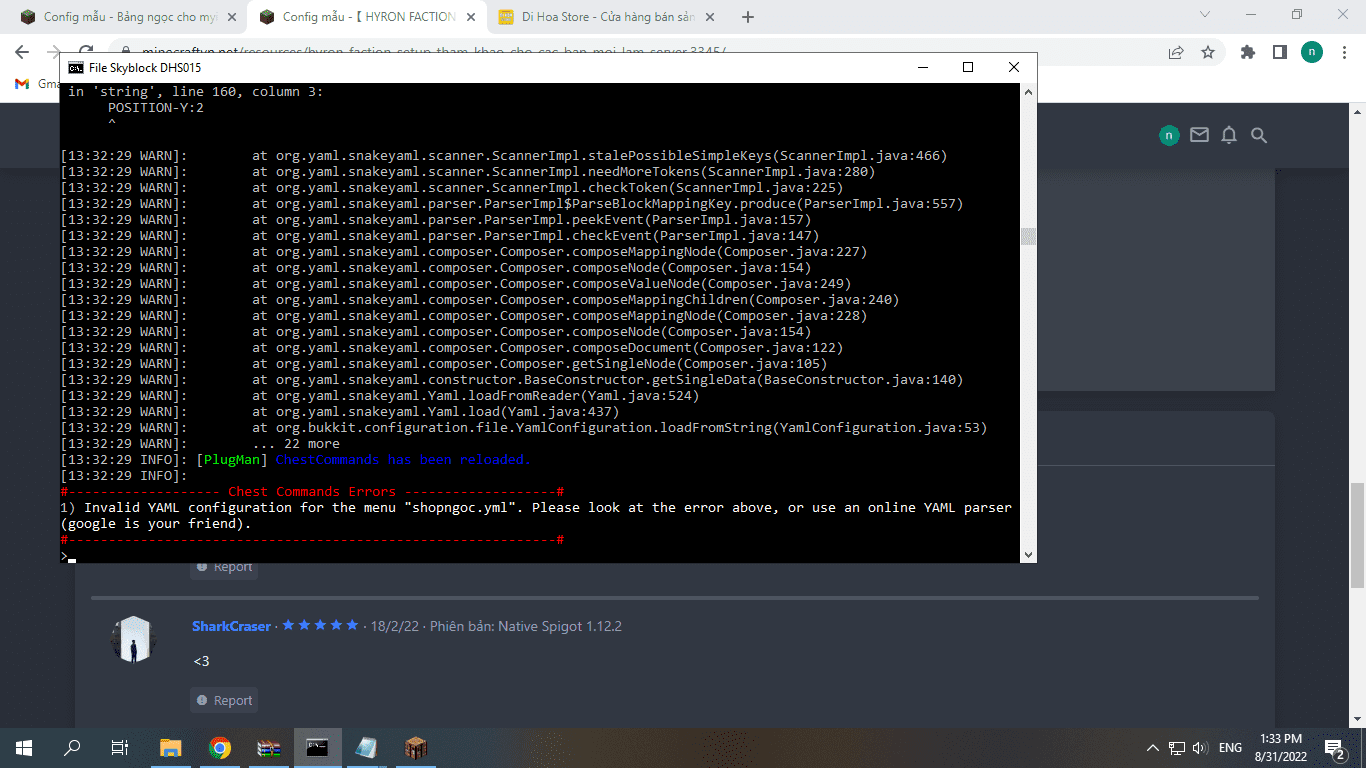This screenshot has width=1366, height=768.
Task: Open SharkCraser's avatar image
Action: (132, 639)
